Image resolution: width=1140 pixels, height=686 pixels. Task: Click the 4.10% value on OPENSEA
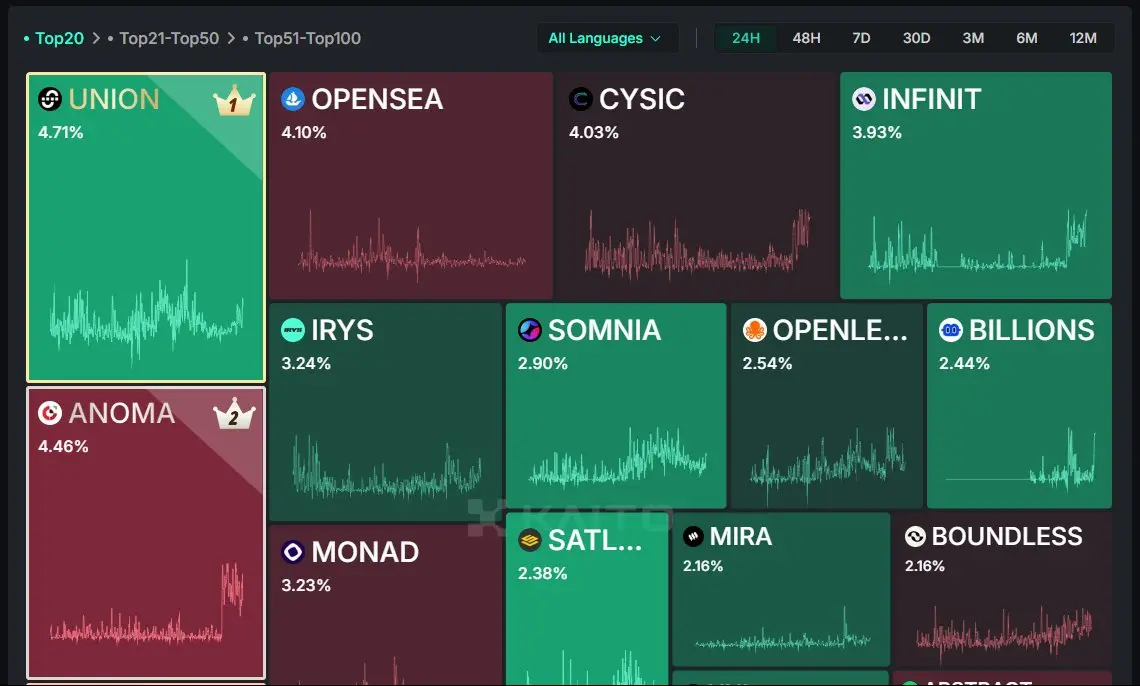click(304, 132)
